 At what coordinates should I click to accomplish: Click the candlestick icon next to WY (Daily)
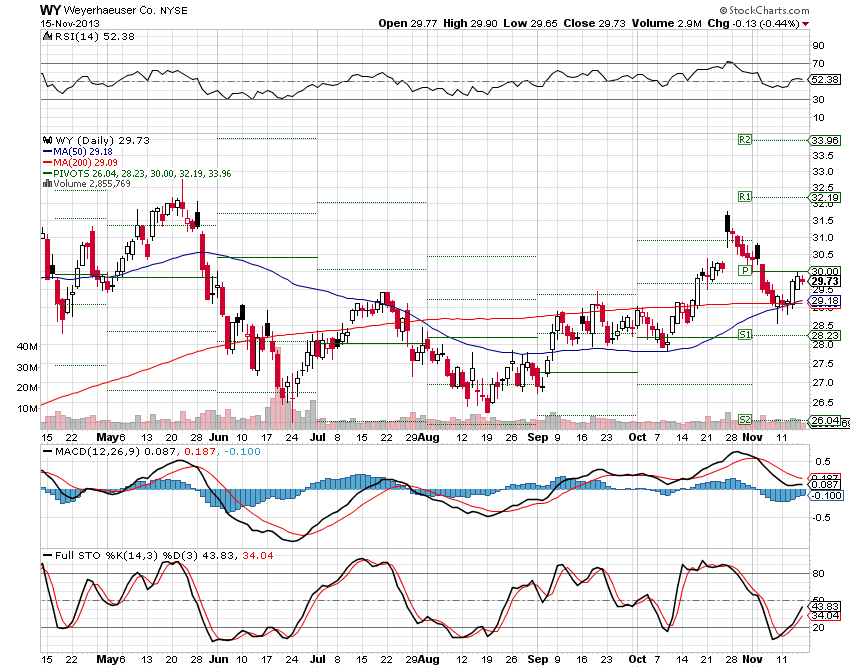pos(48,140)
